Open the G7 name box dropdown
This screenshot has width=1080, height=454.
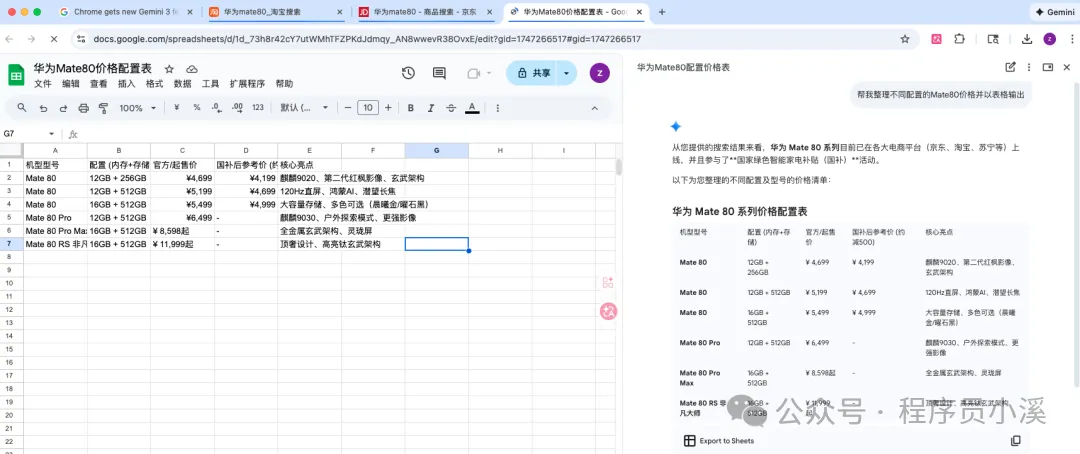pos(51,134)
